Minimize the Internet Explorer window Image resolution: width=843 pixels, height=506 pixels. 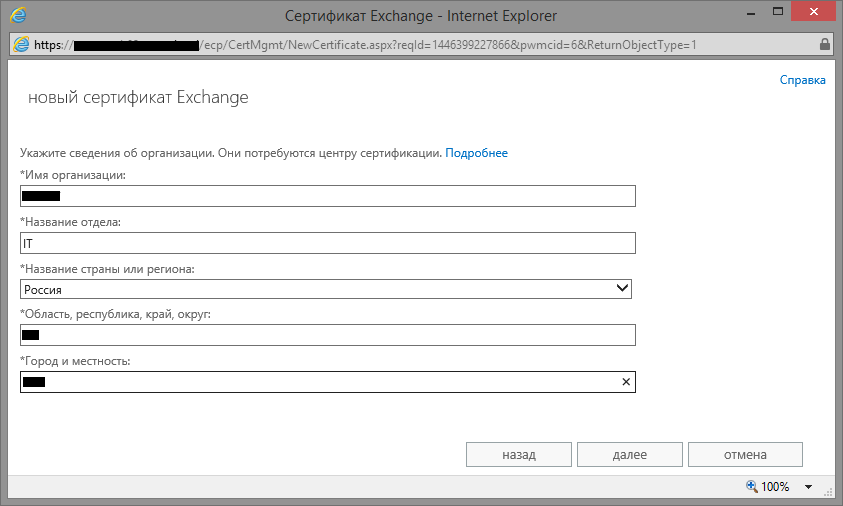tap(751, 12)
